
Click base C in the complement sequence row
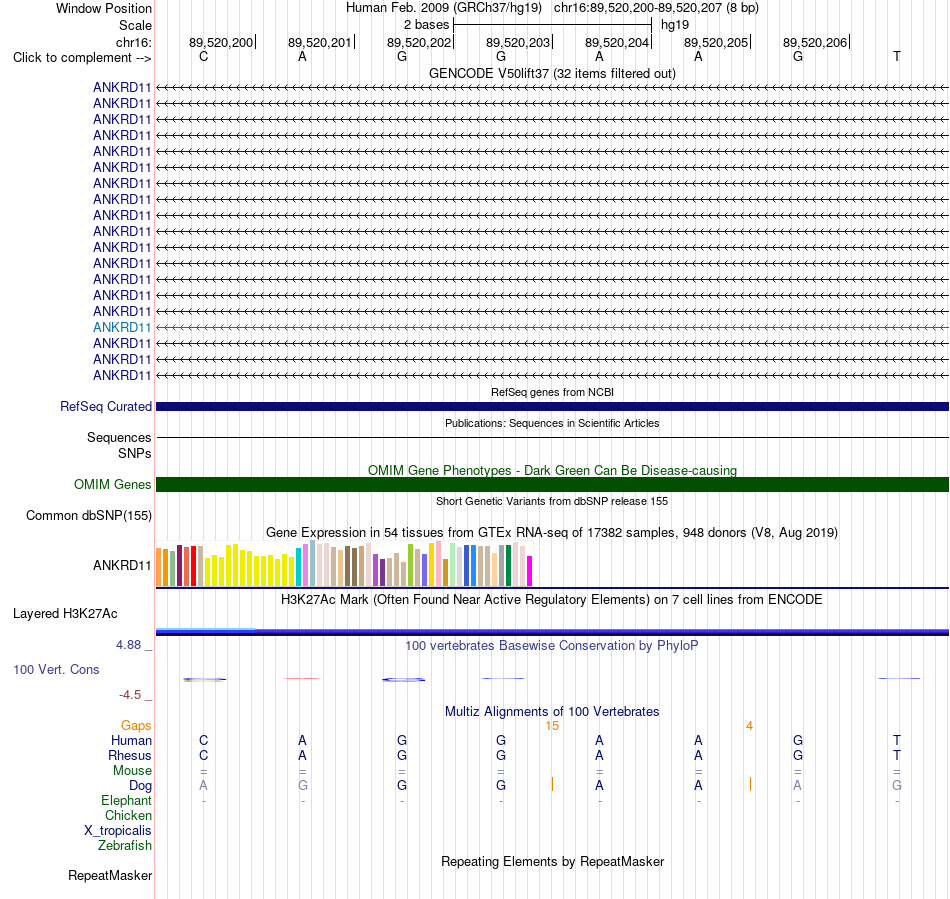tap(204, 56)
